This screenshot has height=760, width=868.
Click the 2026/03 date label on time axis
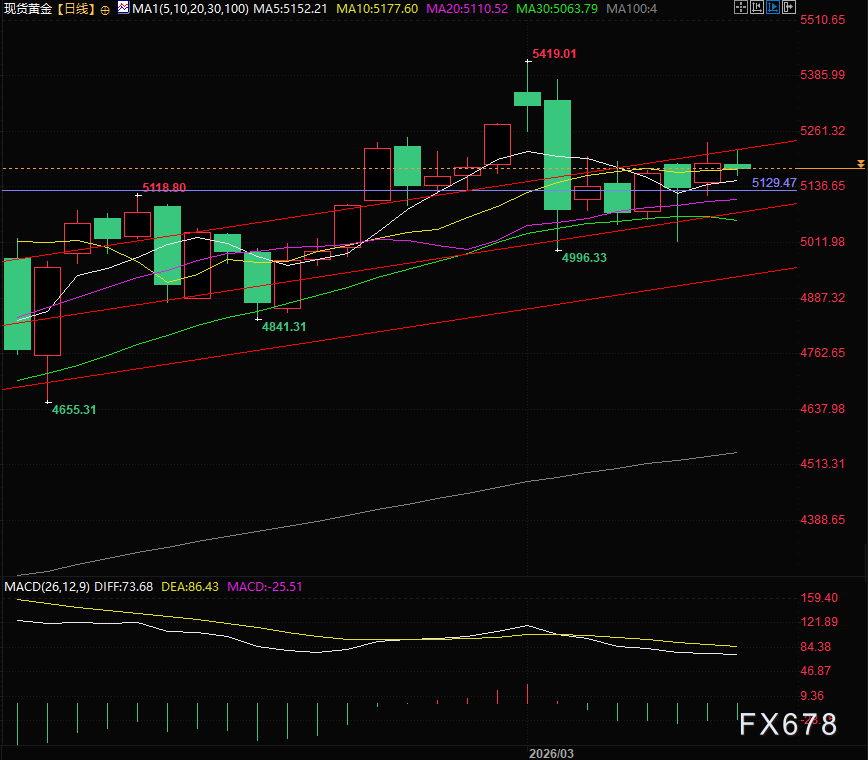(x=551, y=753)
